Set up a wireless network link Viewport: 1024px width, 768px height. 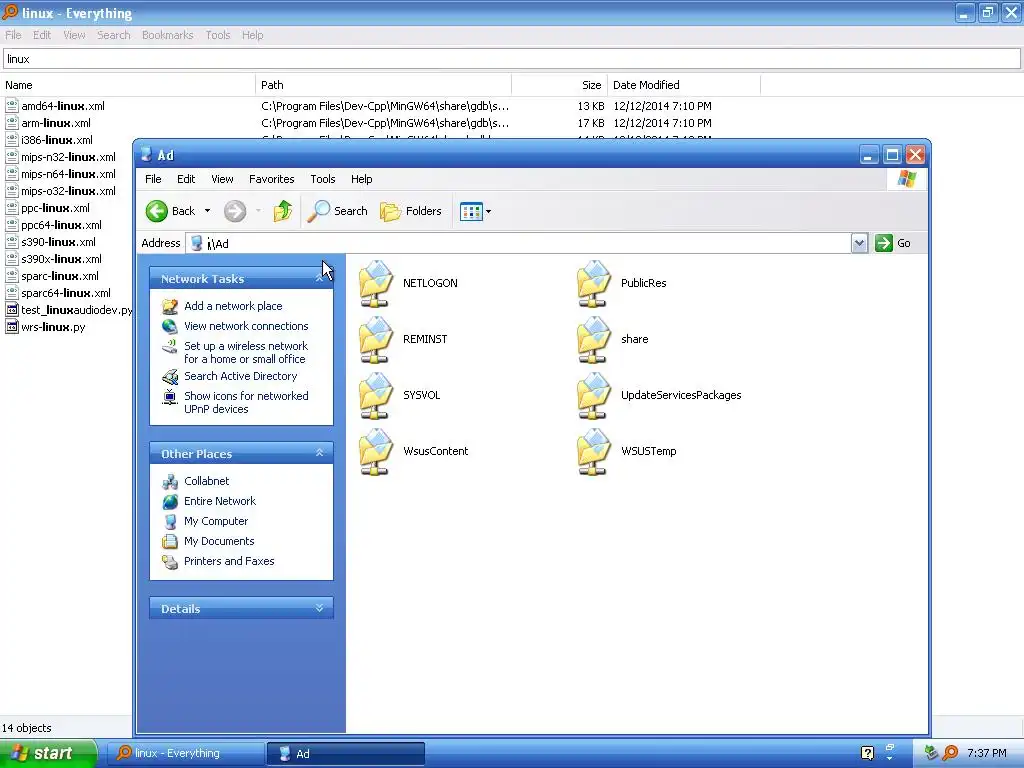(x=246, y=353)
